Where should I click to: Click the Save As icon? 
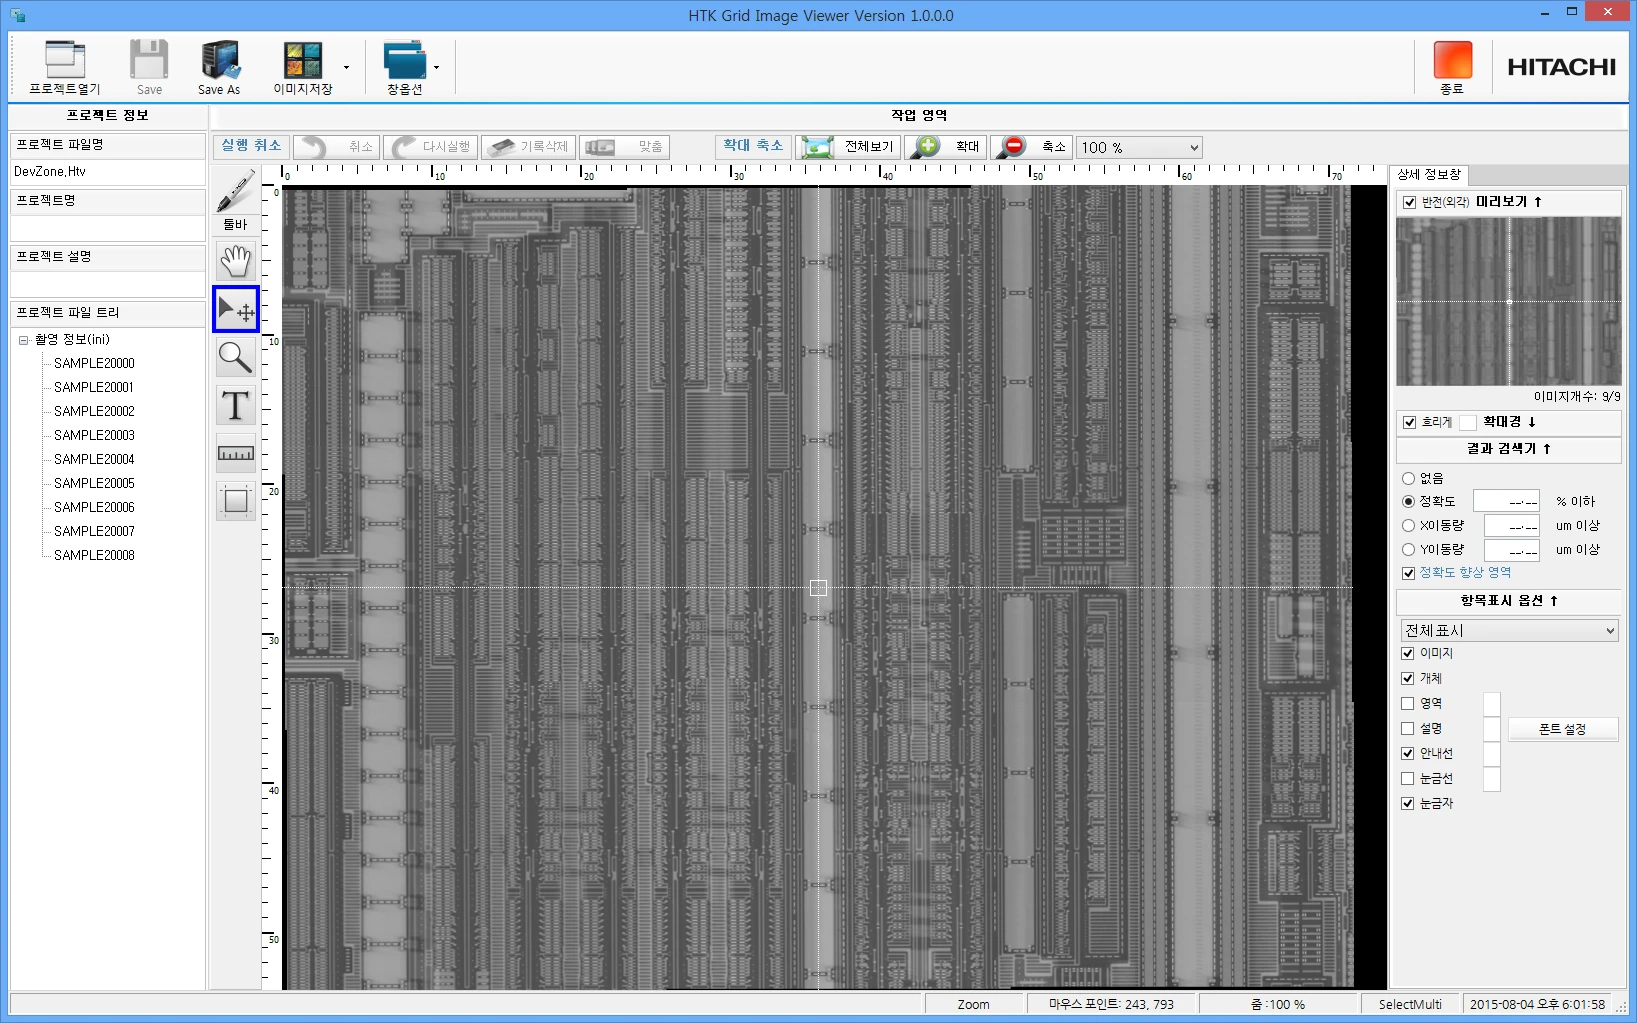(x=220, y=60)
